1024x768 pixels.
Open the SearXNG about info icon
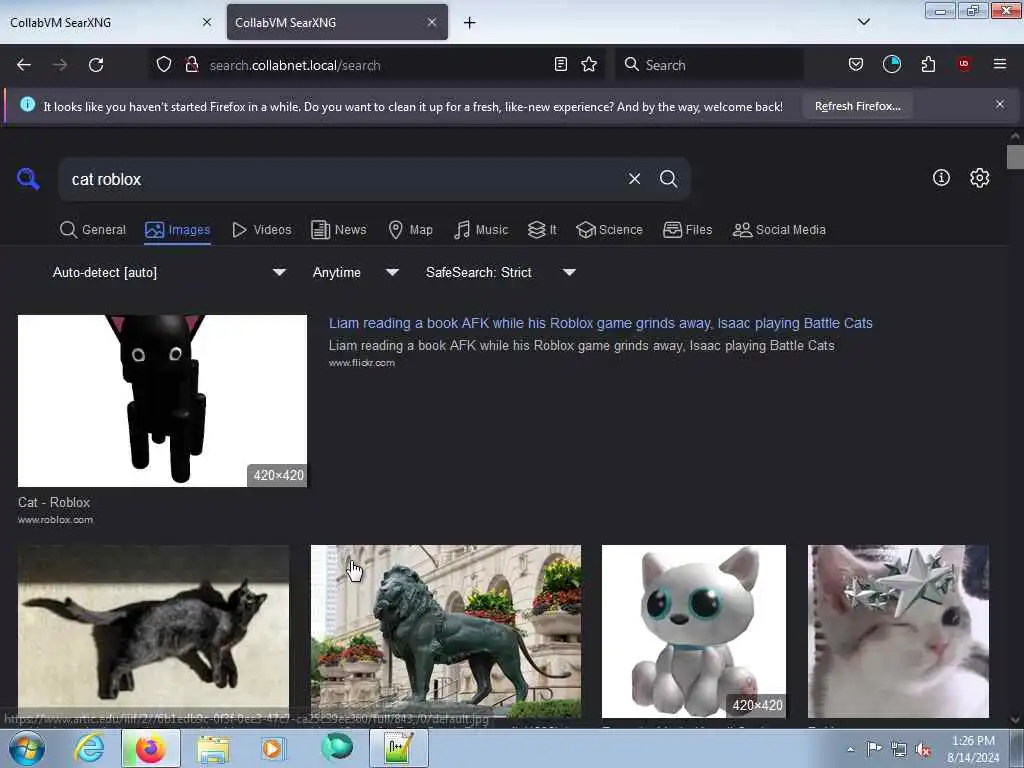point(941,178)
